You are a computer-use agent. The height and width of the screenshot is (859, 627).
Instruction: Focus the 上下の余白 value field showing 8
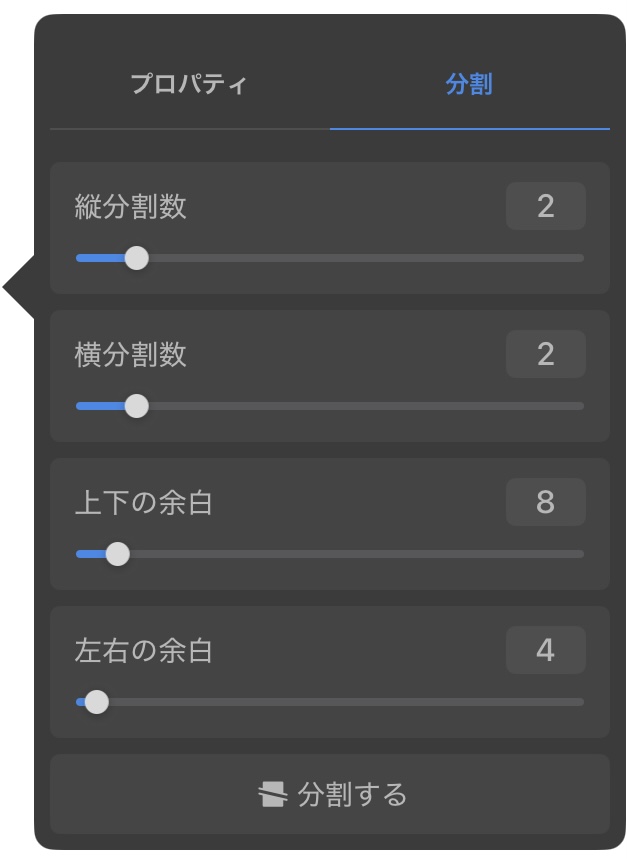pyautogui.click(x=545, y=502)
